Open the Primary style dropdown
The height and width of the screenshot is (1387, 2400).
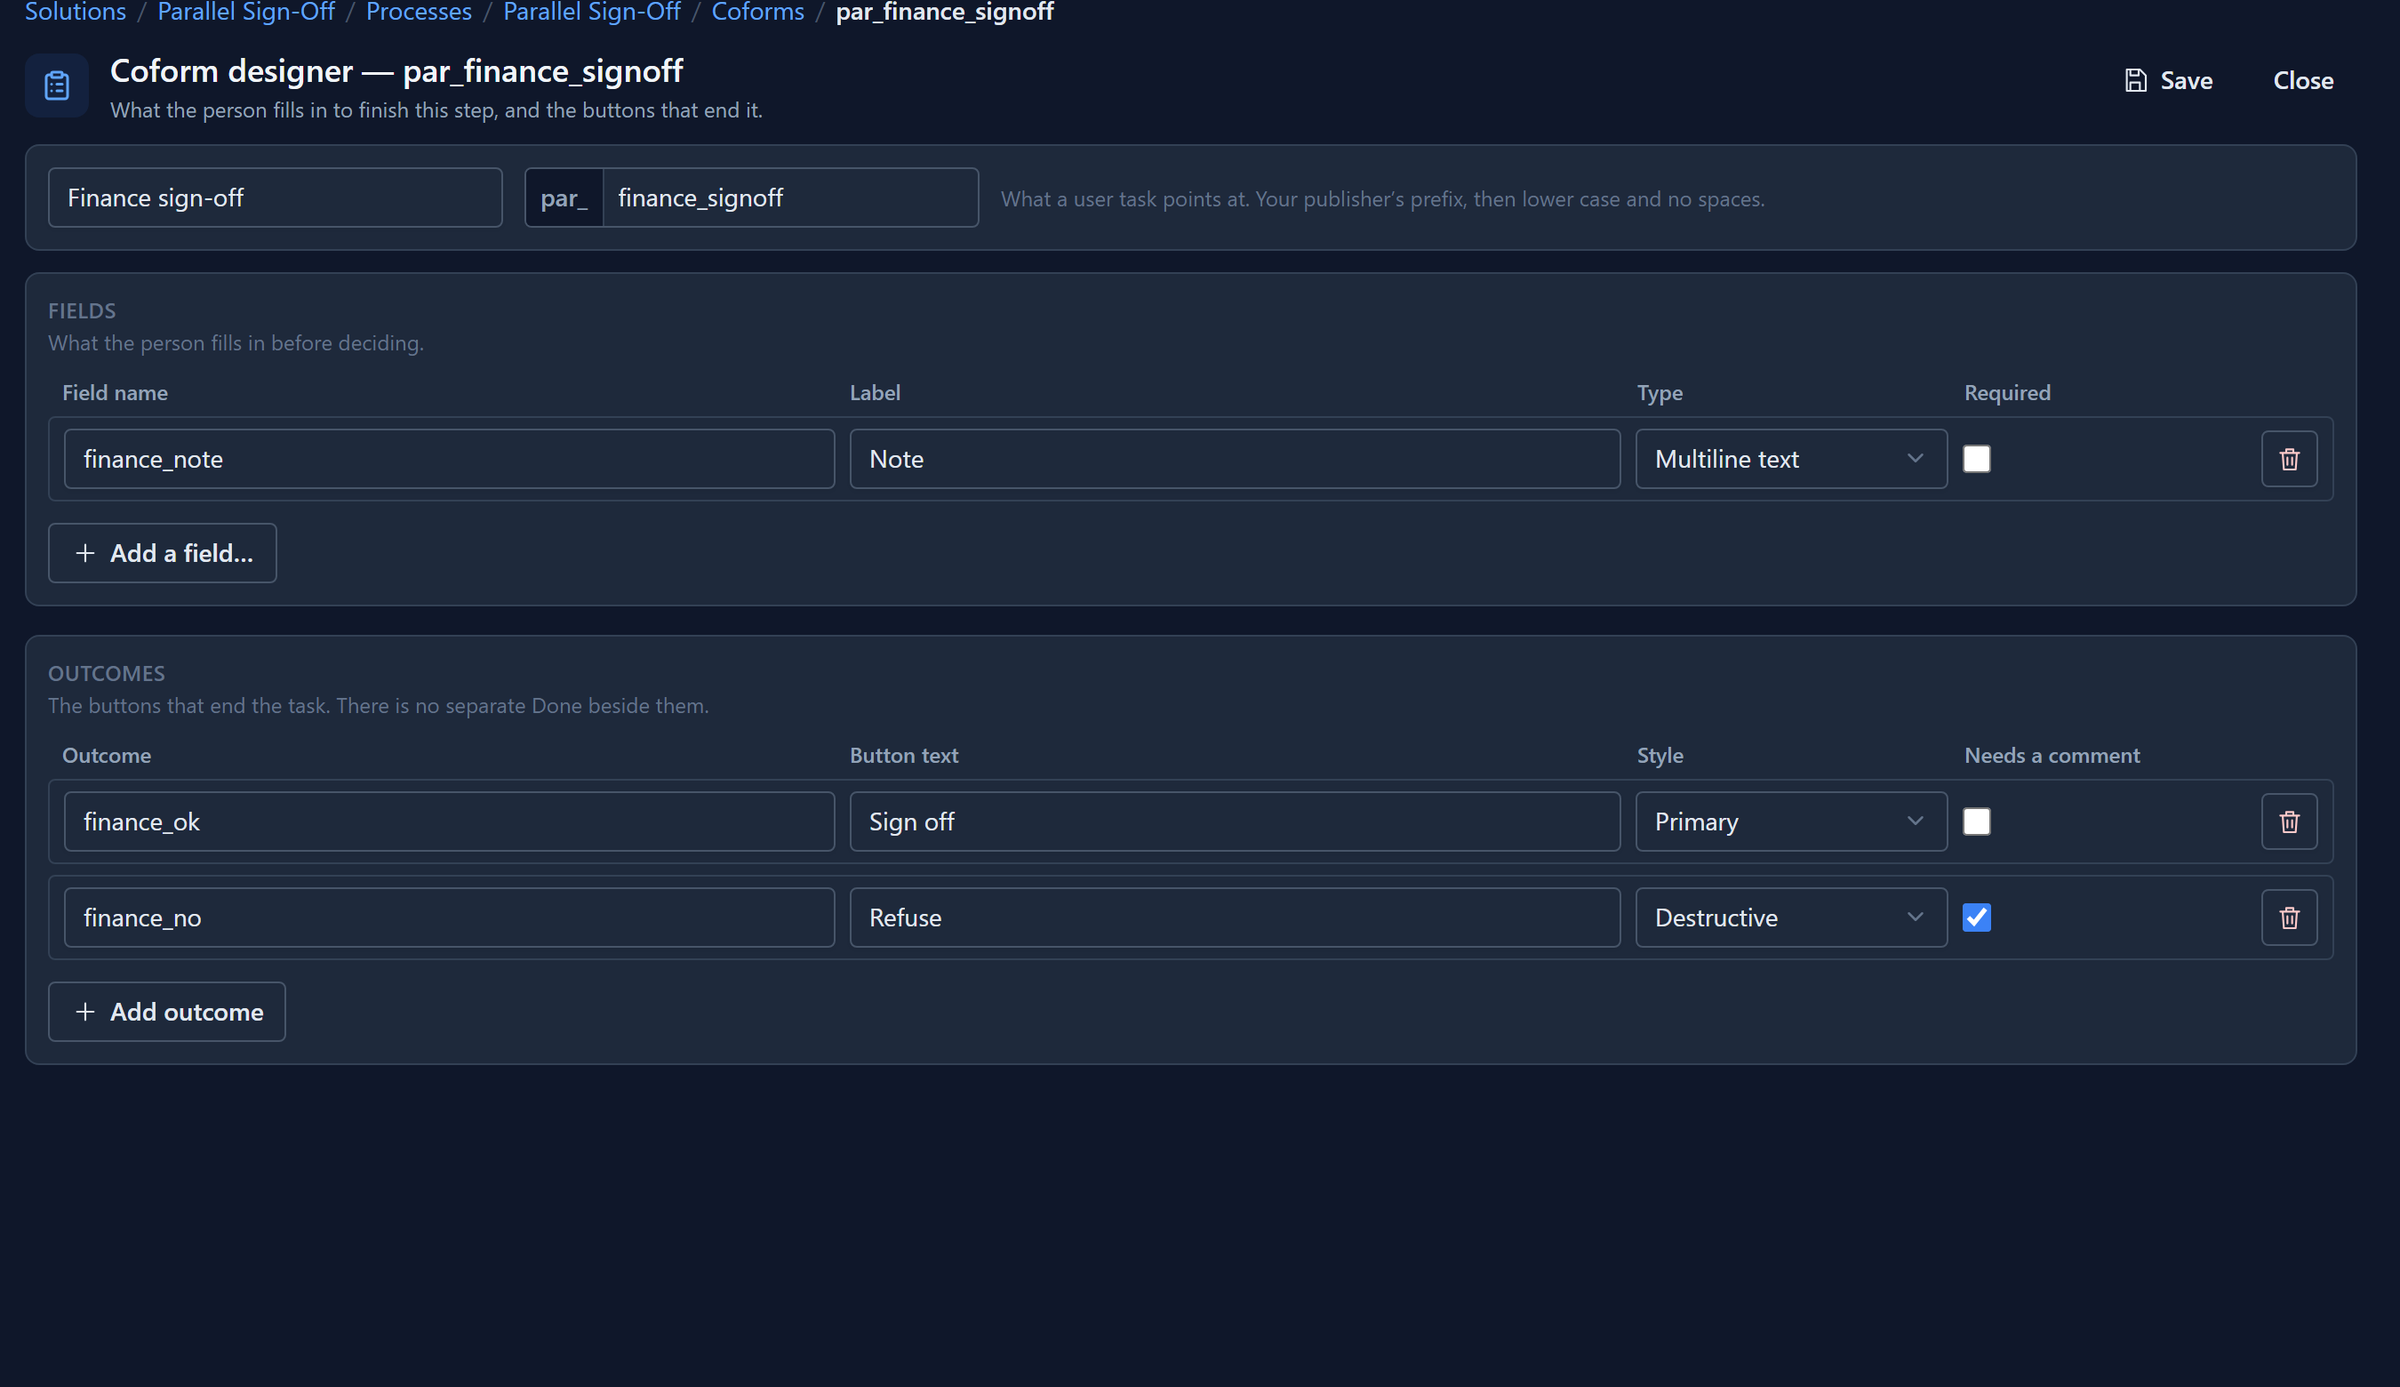(x=1791, y=822)
